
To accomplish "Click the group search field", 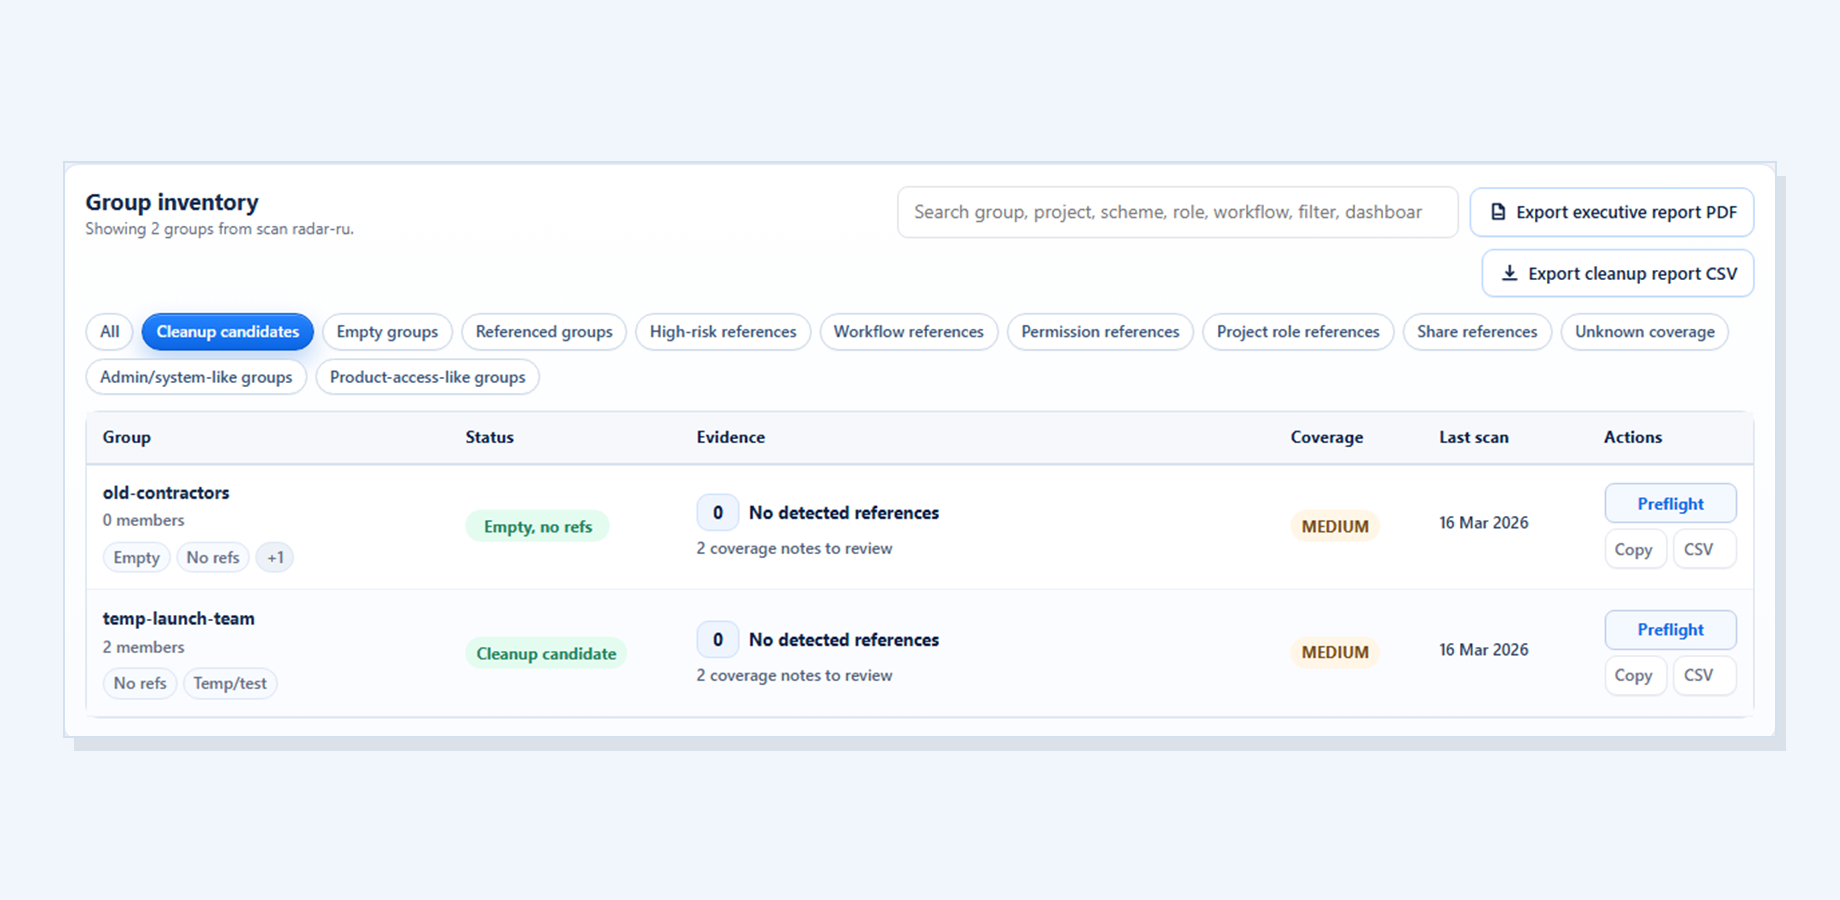I will [1176, 212].
